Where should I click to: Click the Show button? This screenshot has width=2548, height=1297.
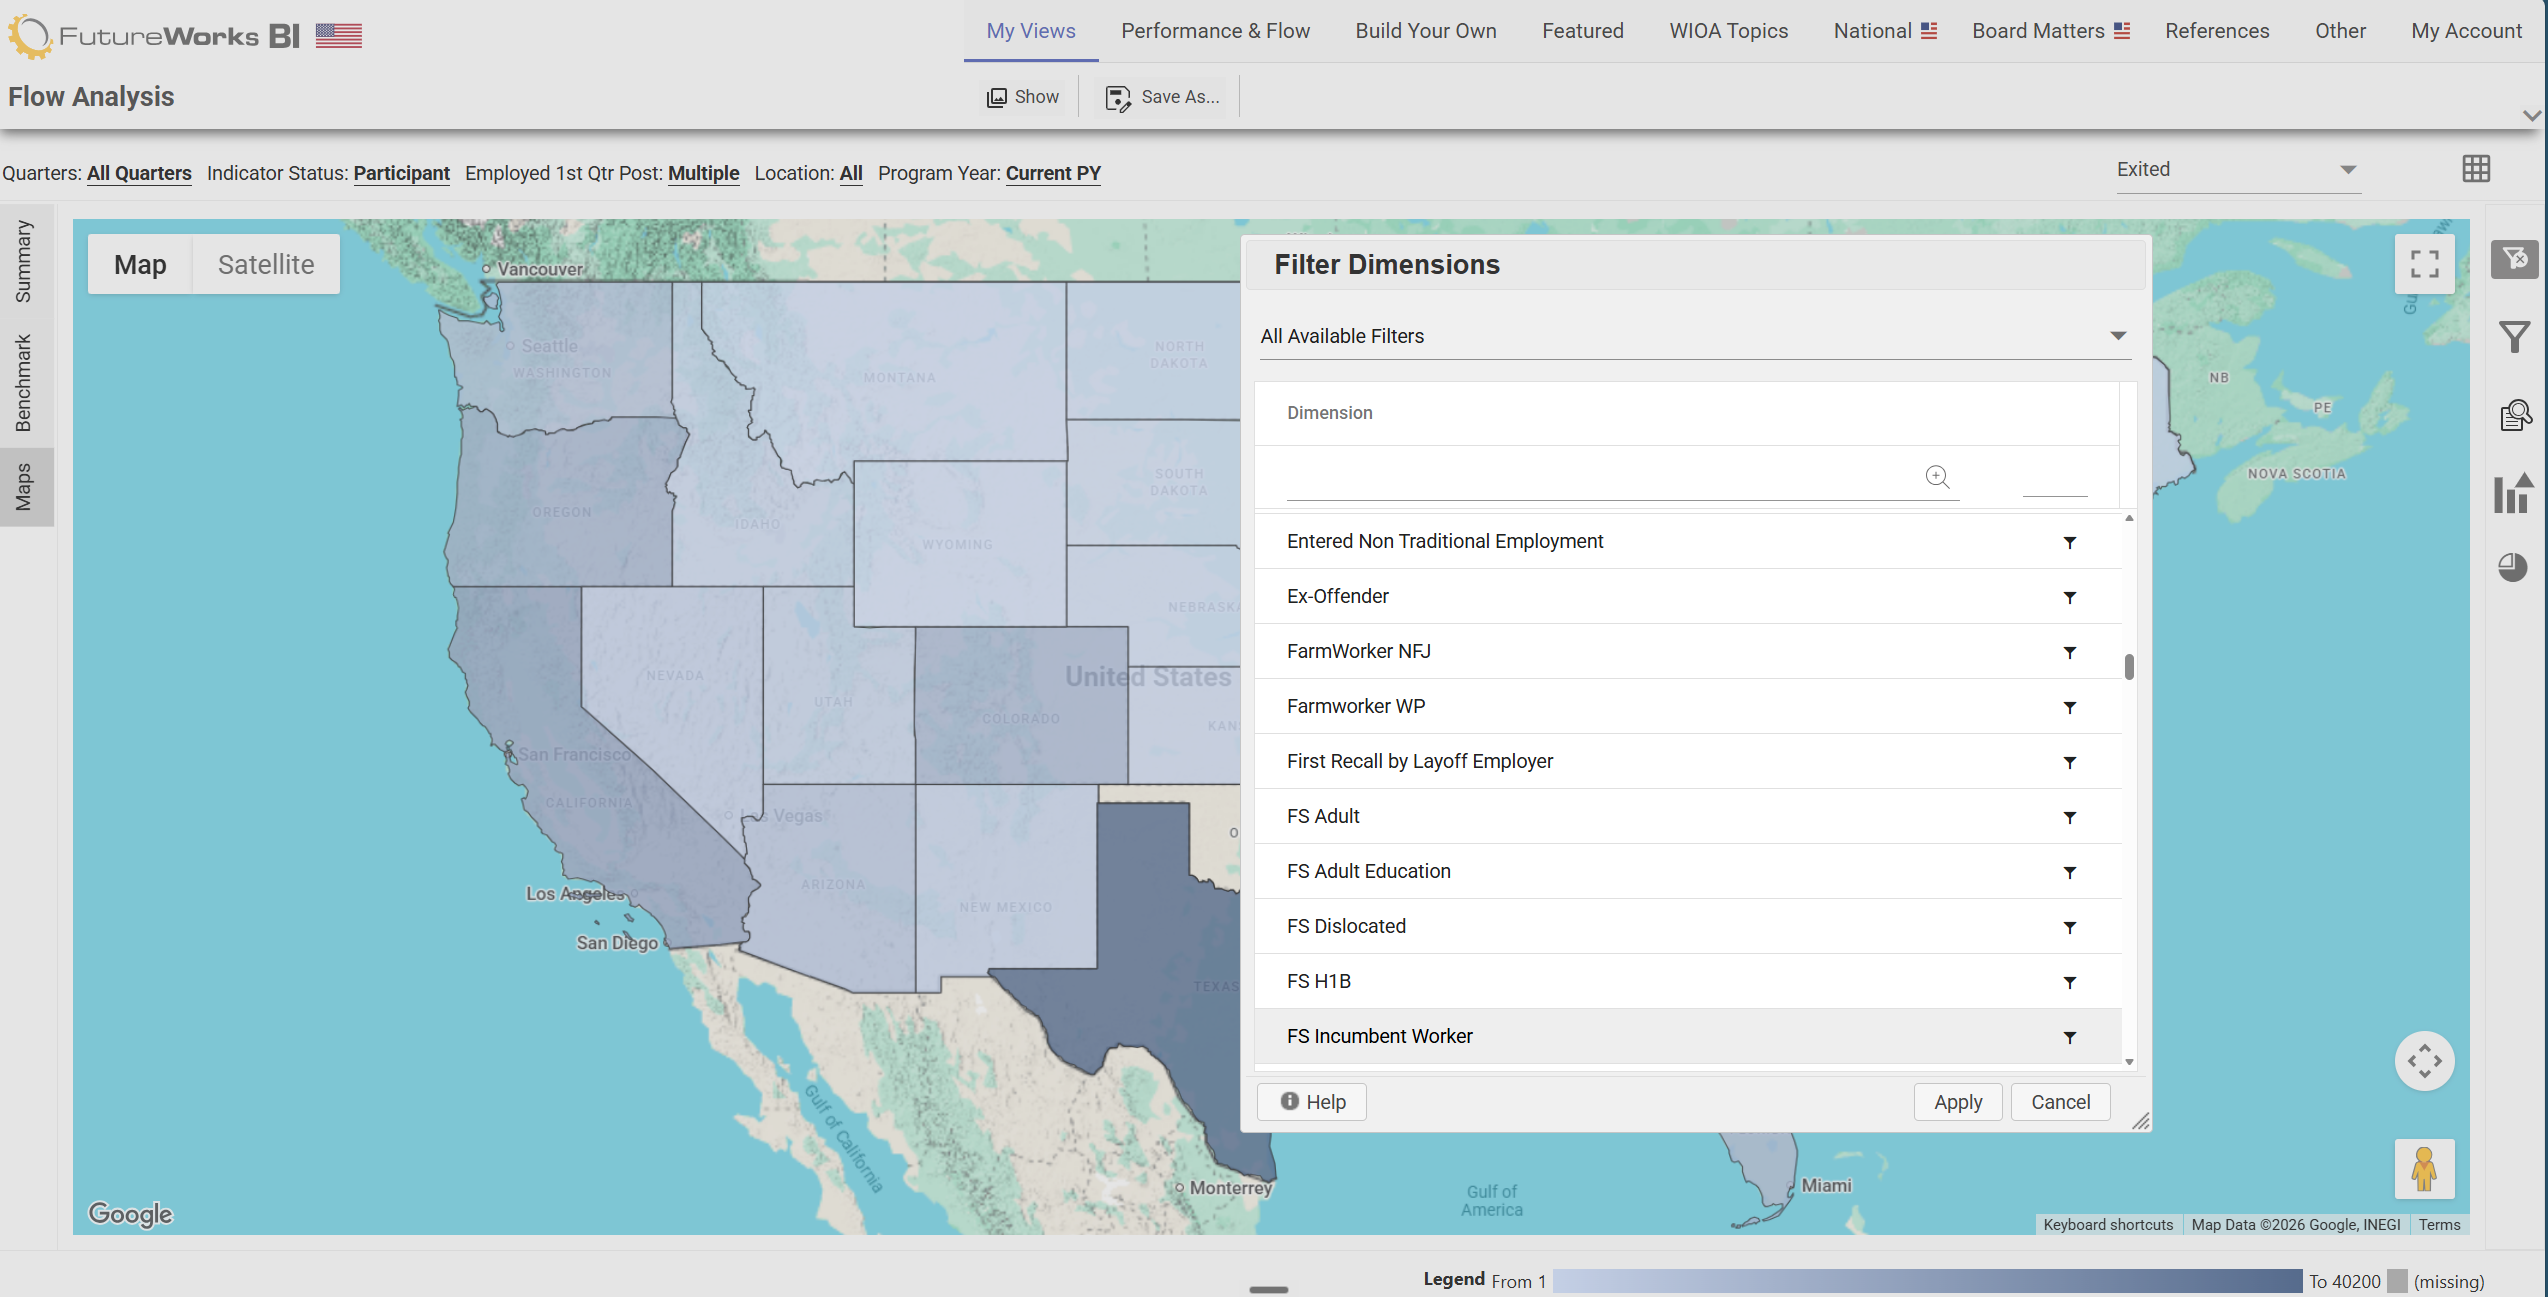click(1023, 97)
